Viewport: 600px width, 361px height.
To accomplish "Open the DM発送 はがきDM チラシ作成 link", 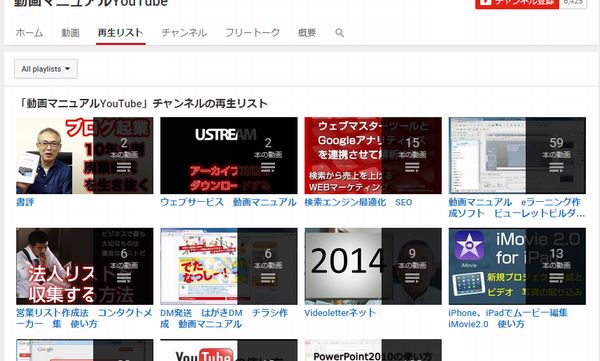I will (224, 318).
